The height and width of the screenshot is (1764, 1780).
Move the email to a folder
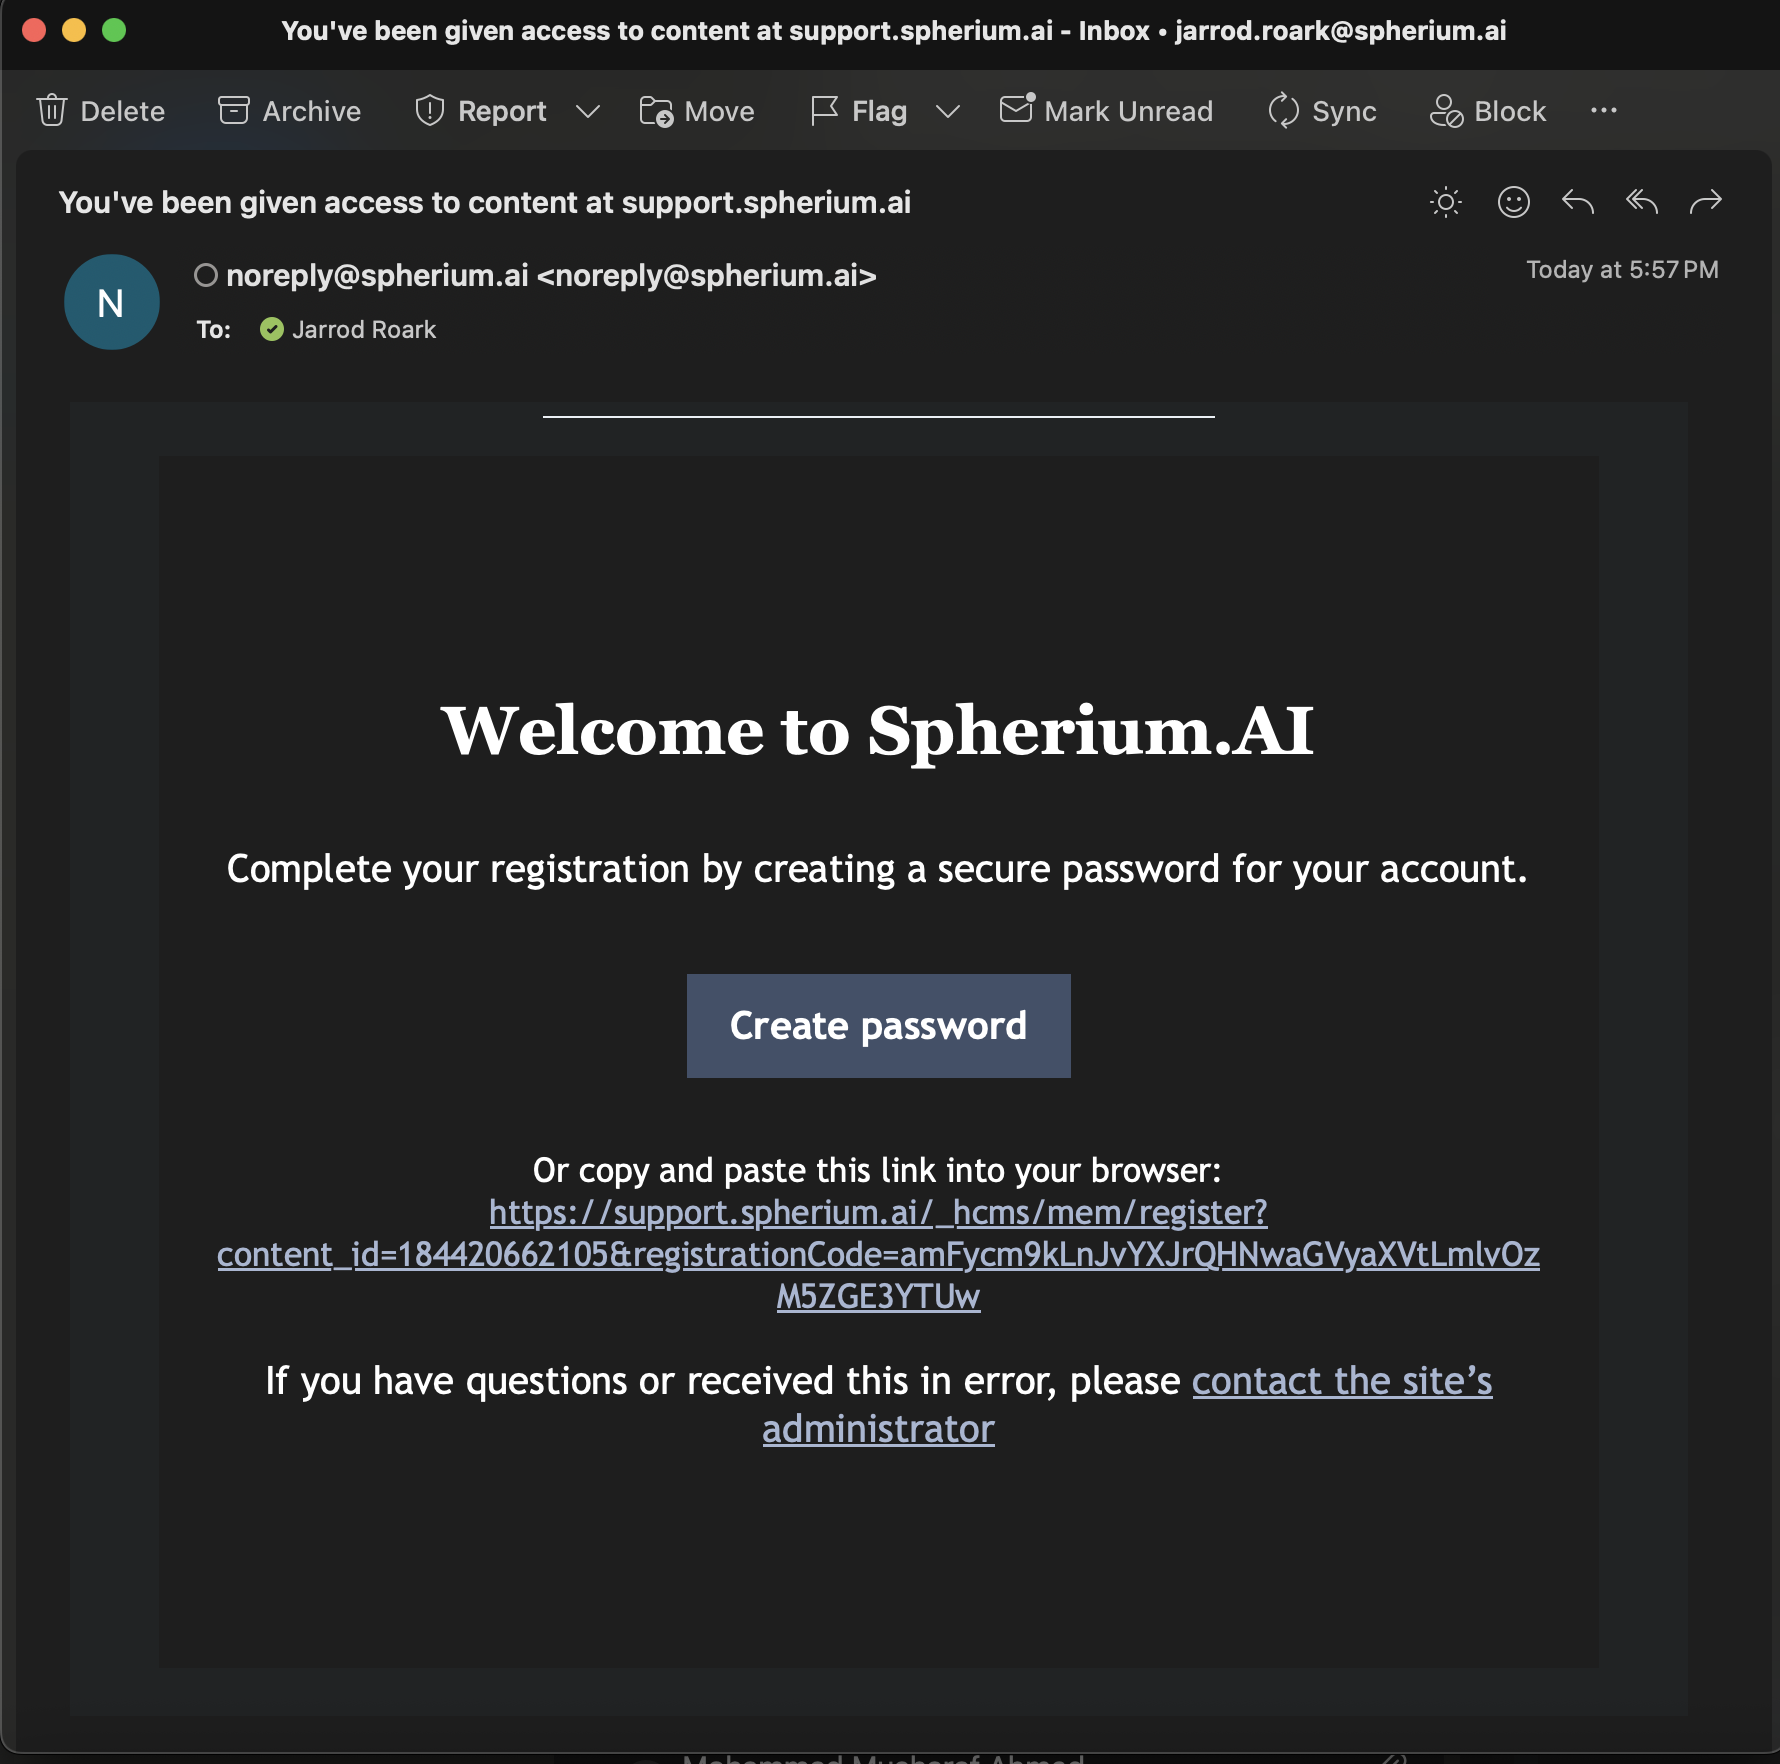tap(697, 111)
